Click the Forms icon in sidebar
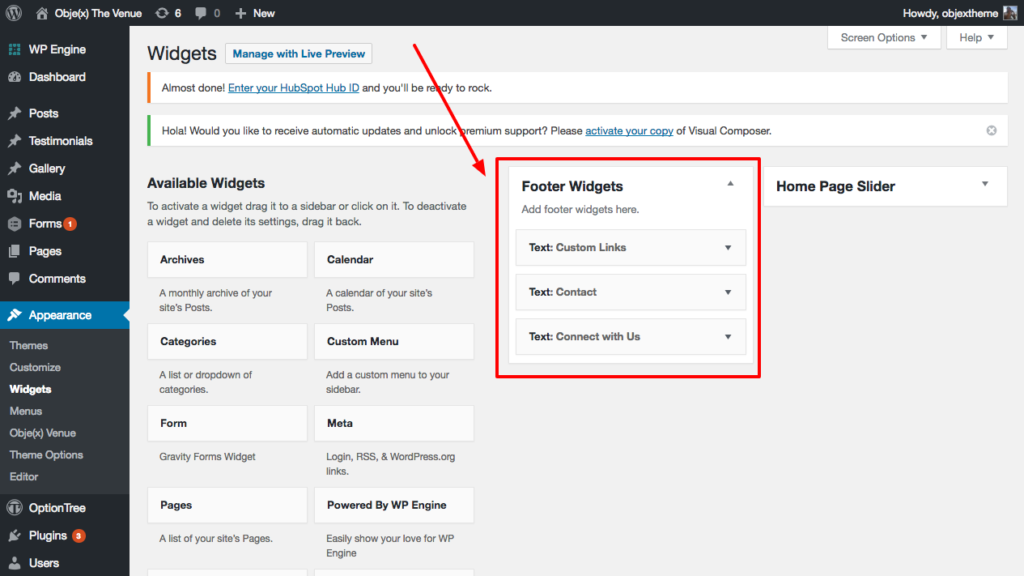The image size is (1024, 576). pos(14,224)
